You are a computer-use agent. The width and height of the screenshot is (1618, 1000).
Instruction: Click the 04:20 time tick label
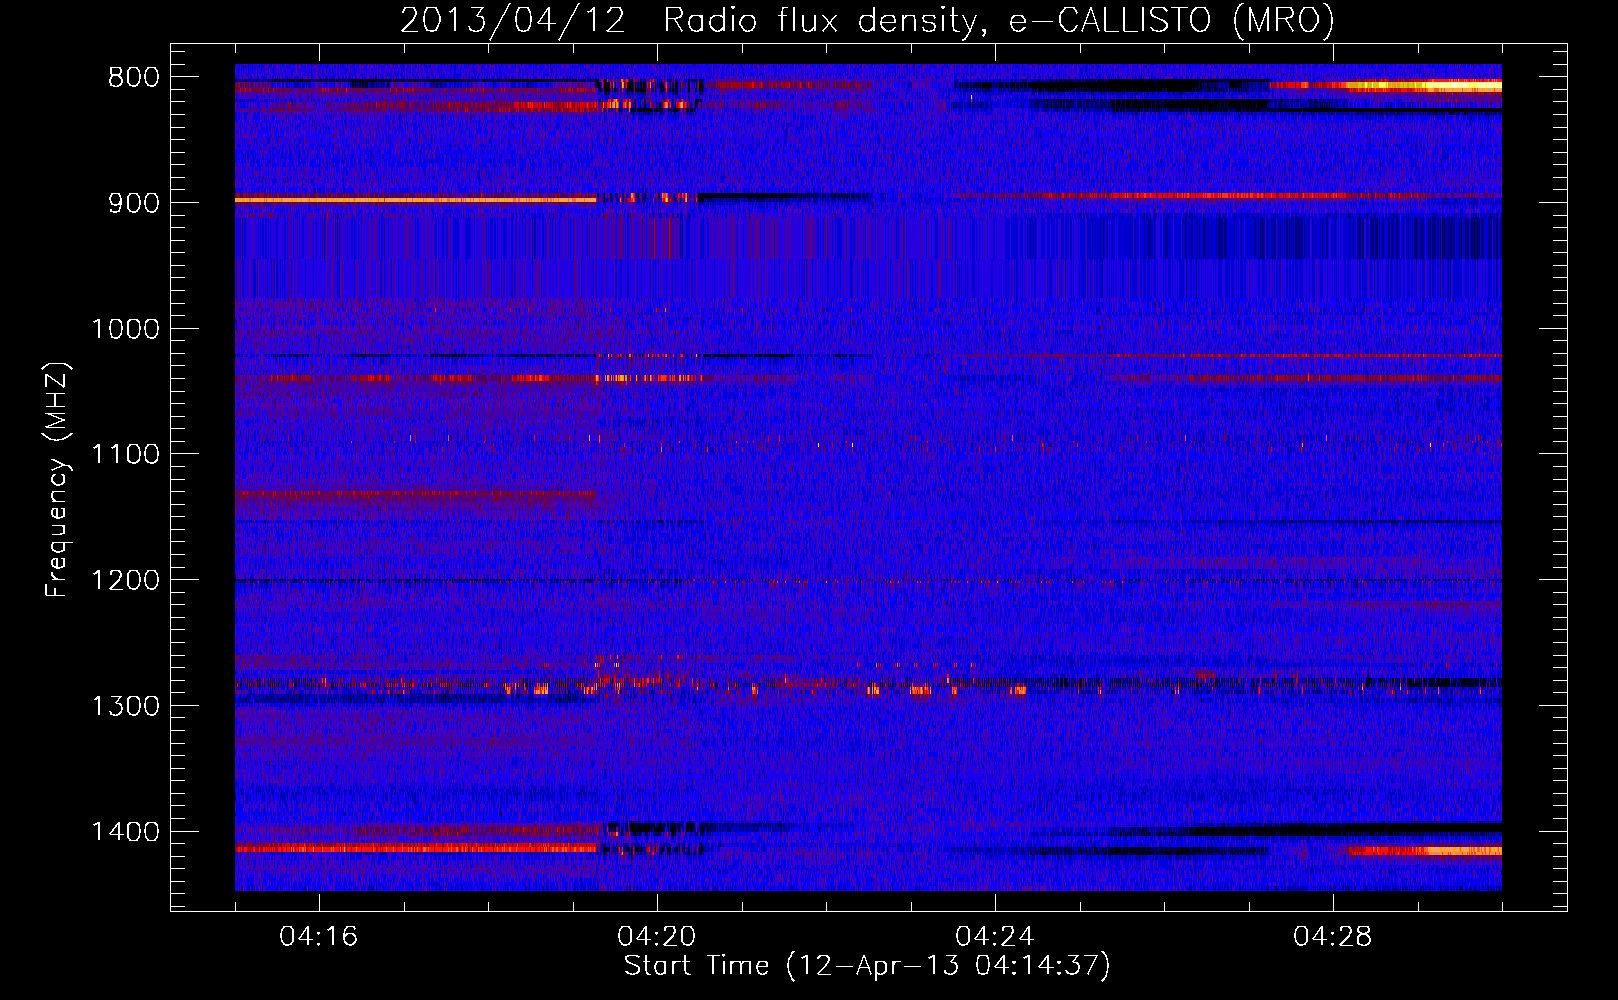click(657, 937)
